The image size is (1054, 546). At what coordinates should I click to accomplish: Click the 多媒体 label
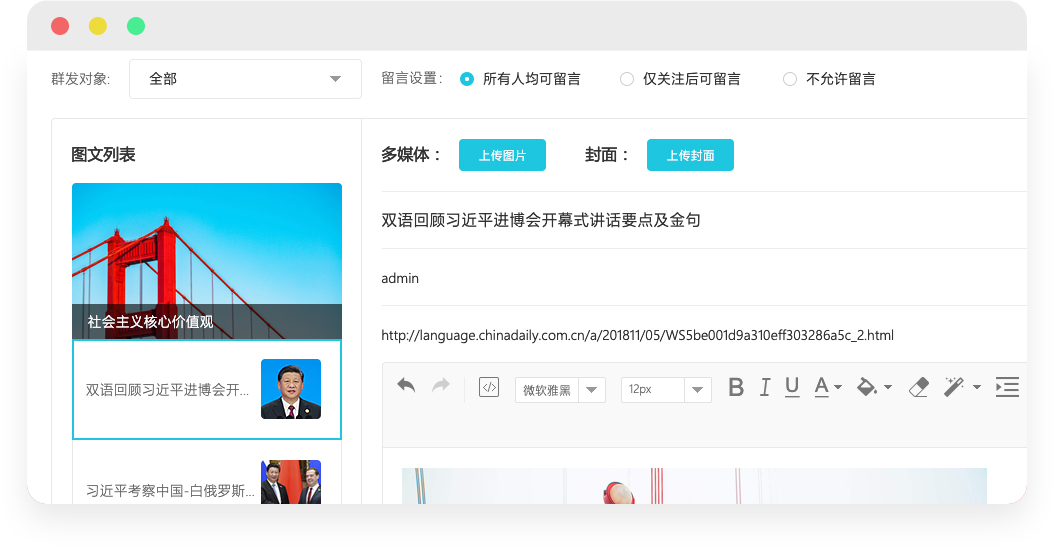(x=411, y=155)
